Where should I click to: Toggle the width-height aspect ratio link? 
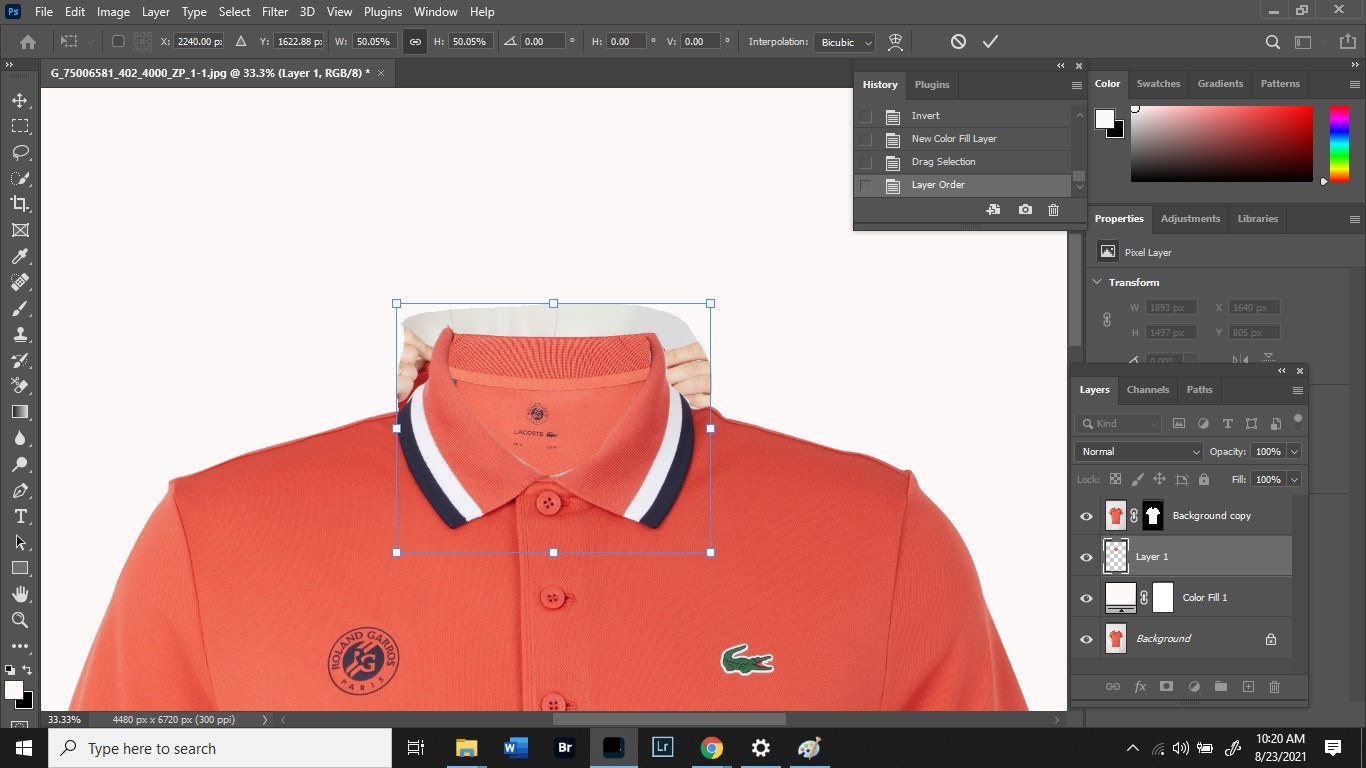pos(415,42)
